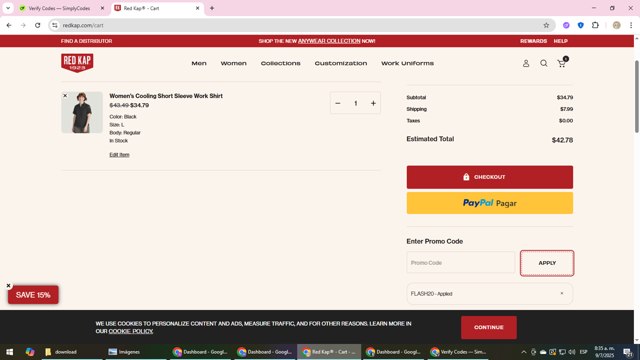Click the Red Kap logo
The width and height of the screenshot is (640, 360).
click(77, 63)
